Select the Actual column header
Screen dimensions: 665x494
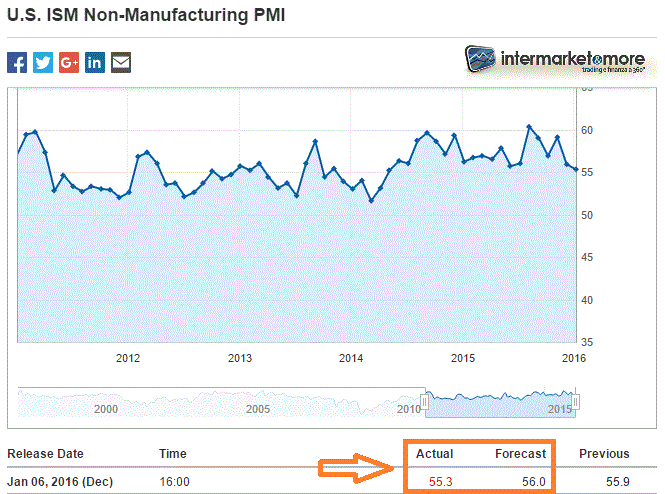434,454
